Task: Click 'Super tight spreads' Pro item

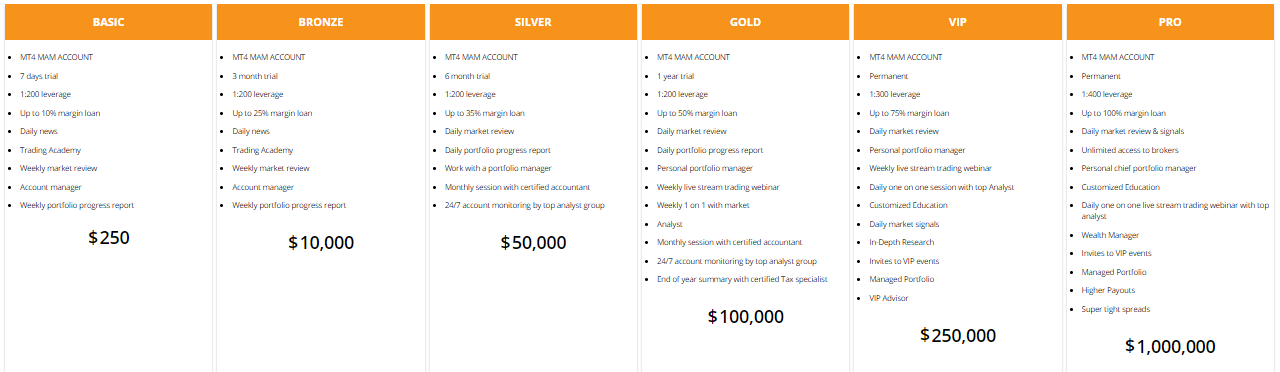Action: point(1115,309)
